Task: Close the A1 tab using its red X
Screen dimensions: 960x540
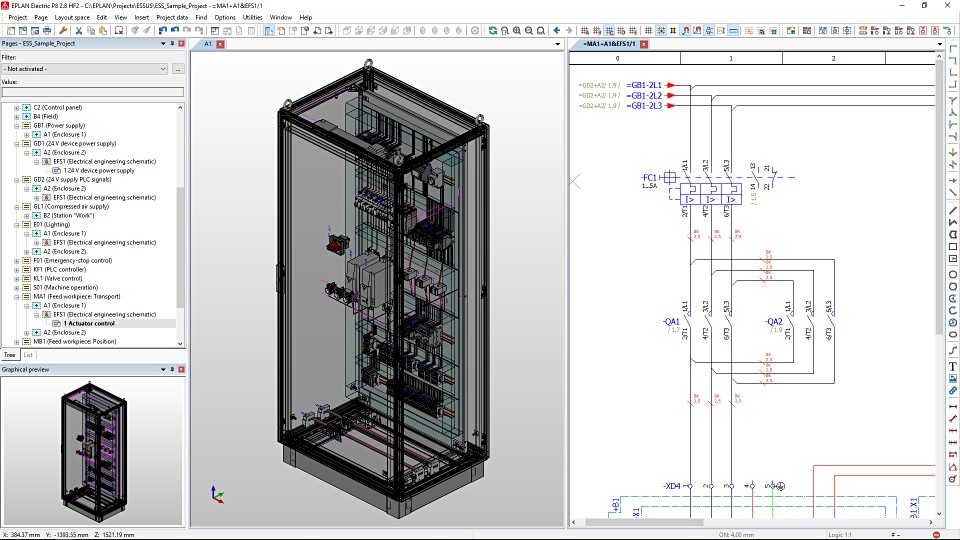Action: [x=220, y=44]
